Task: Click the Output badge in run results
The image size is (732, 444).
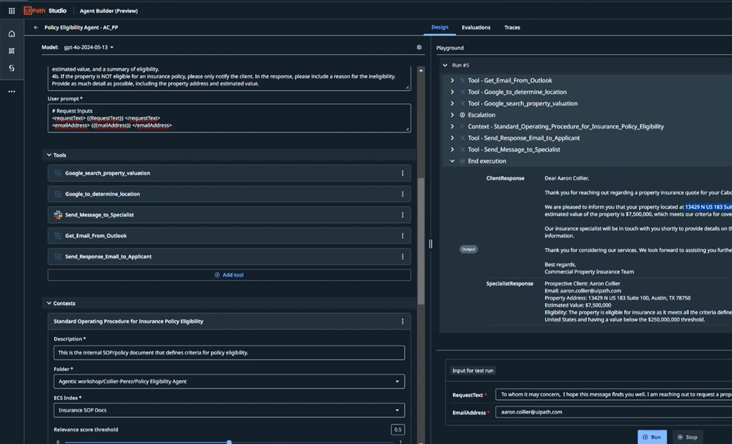Action: click(x=468, y=249)
